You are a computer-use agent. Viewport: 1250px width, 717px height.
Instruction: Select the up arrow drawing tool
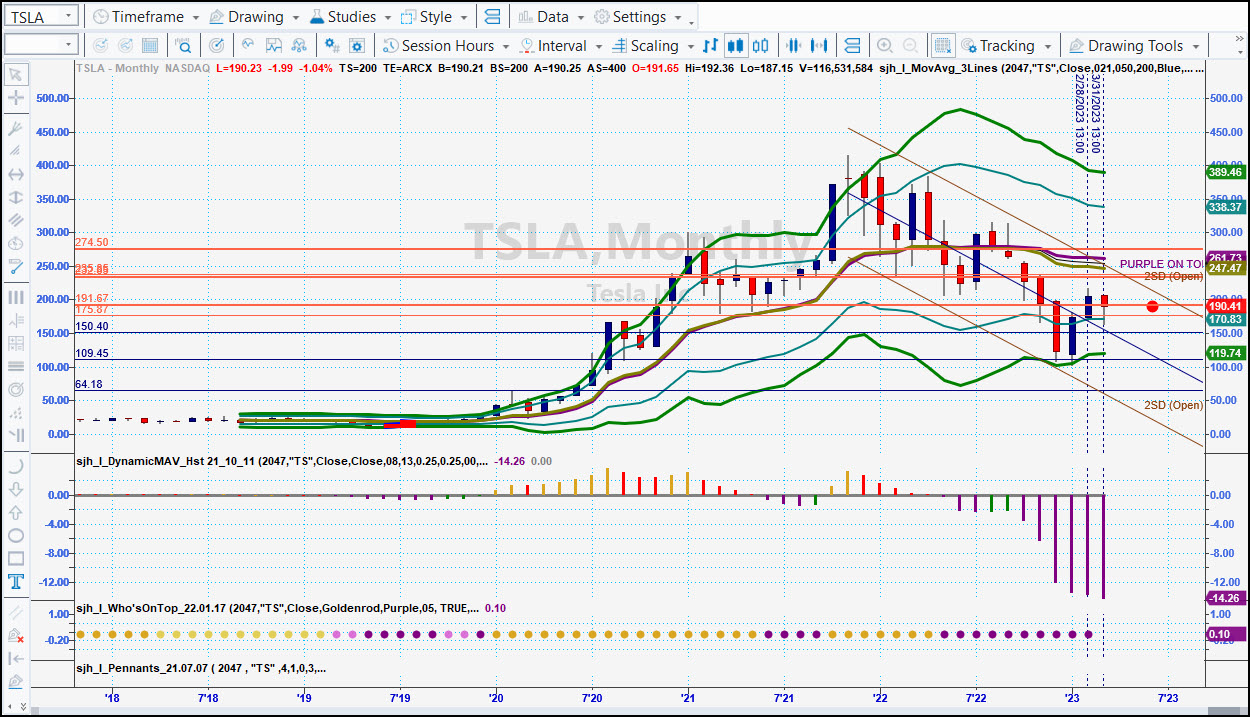15,512
